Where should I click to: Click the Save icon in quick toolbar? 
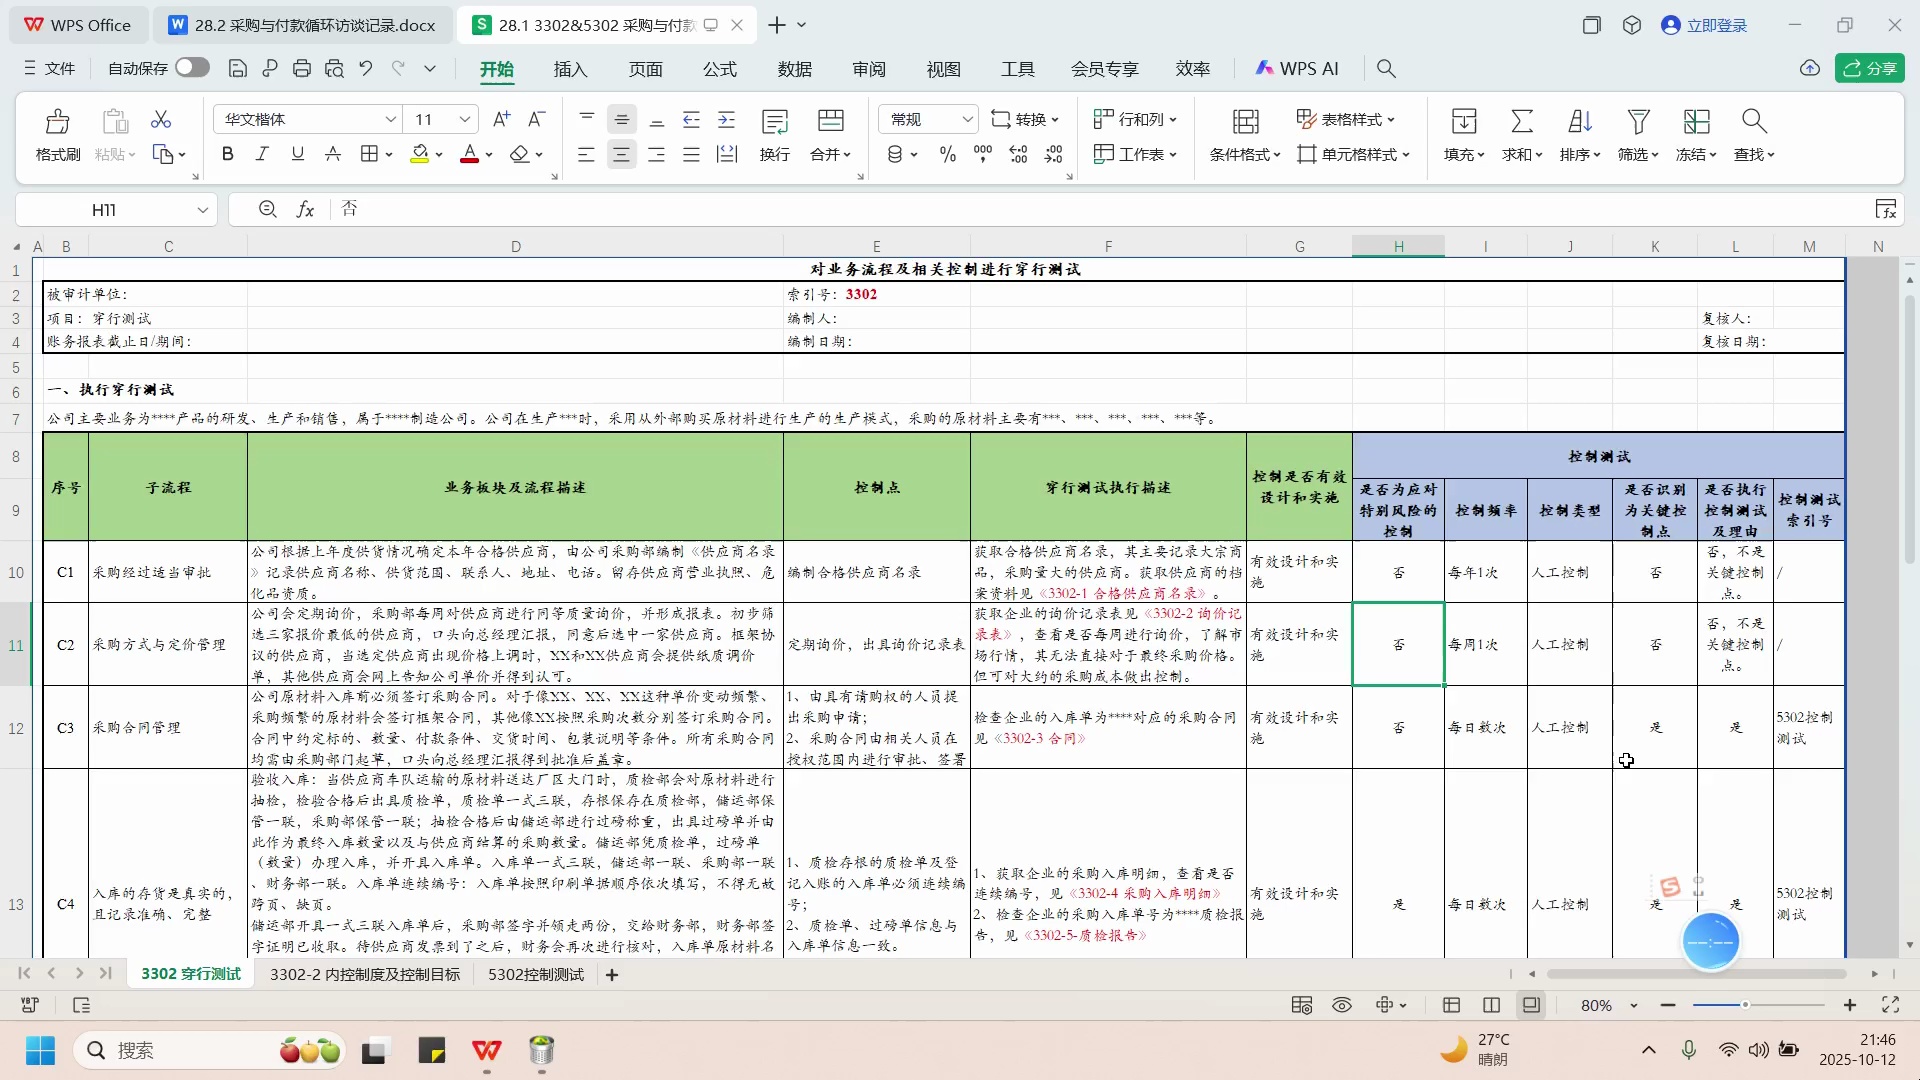(x=238, y=69)
